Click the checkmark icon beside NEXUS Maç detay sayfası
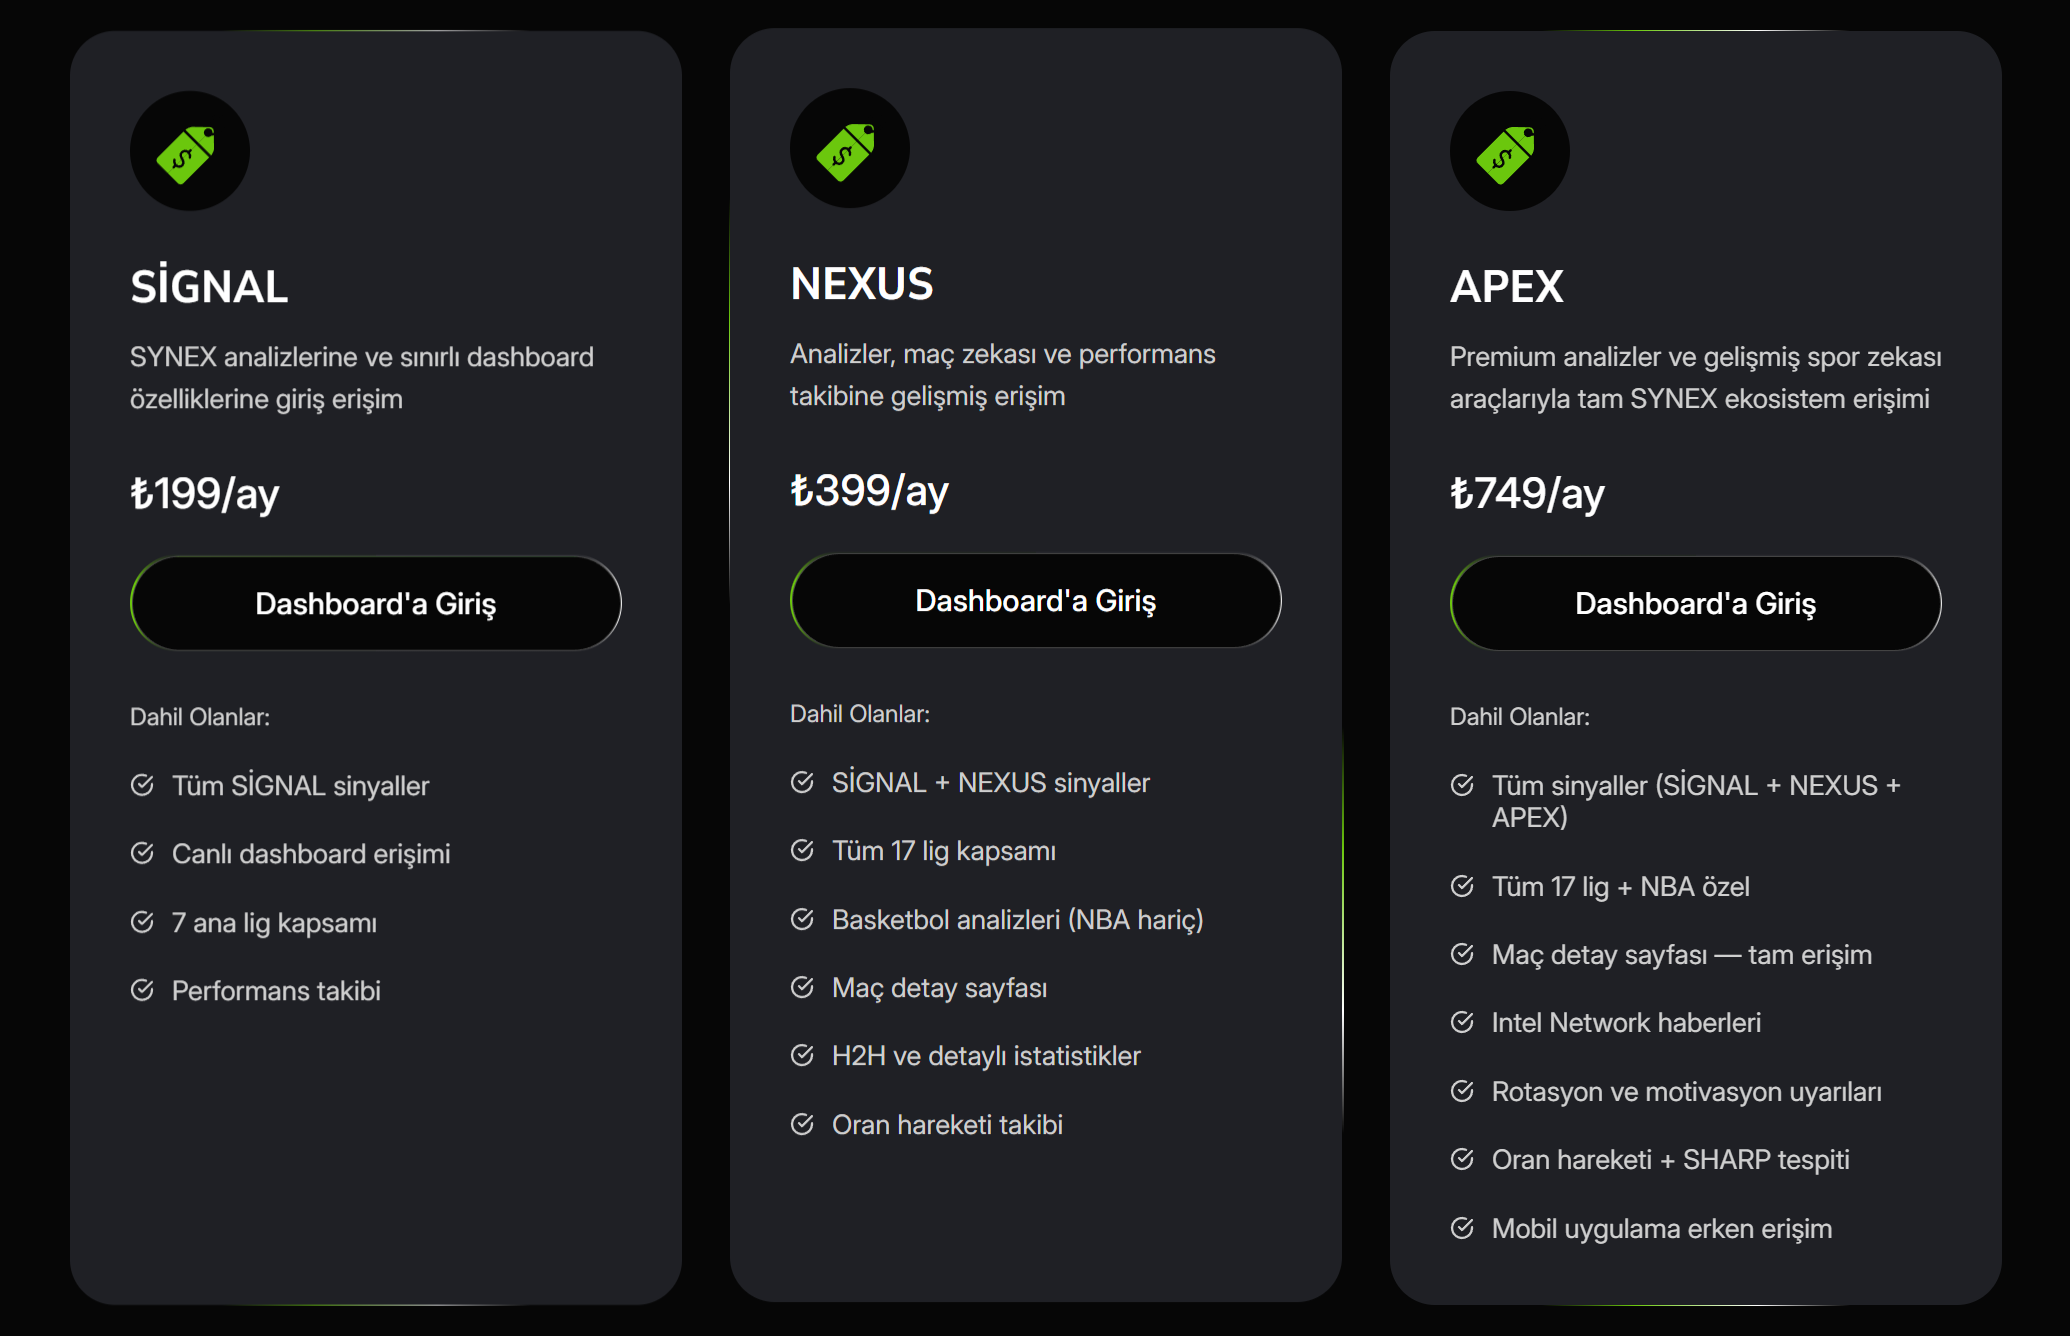The width and height of the screenshot is (2070, 1336). point(802,987)
